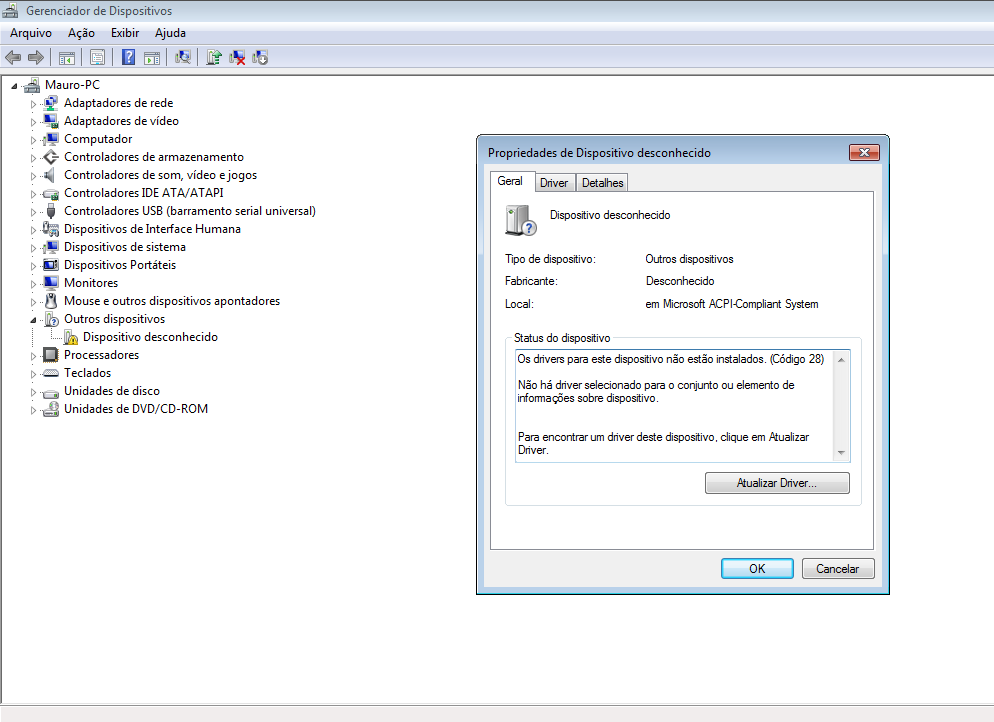994x722 pixels.
Task: Switch to the Driver tab
Action: click(554, 183)
